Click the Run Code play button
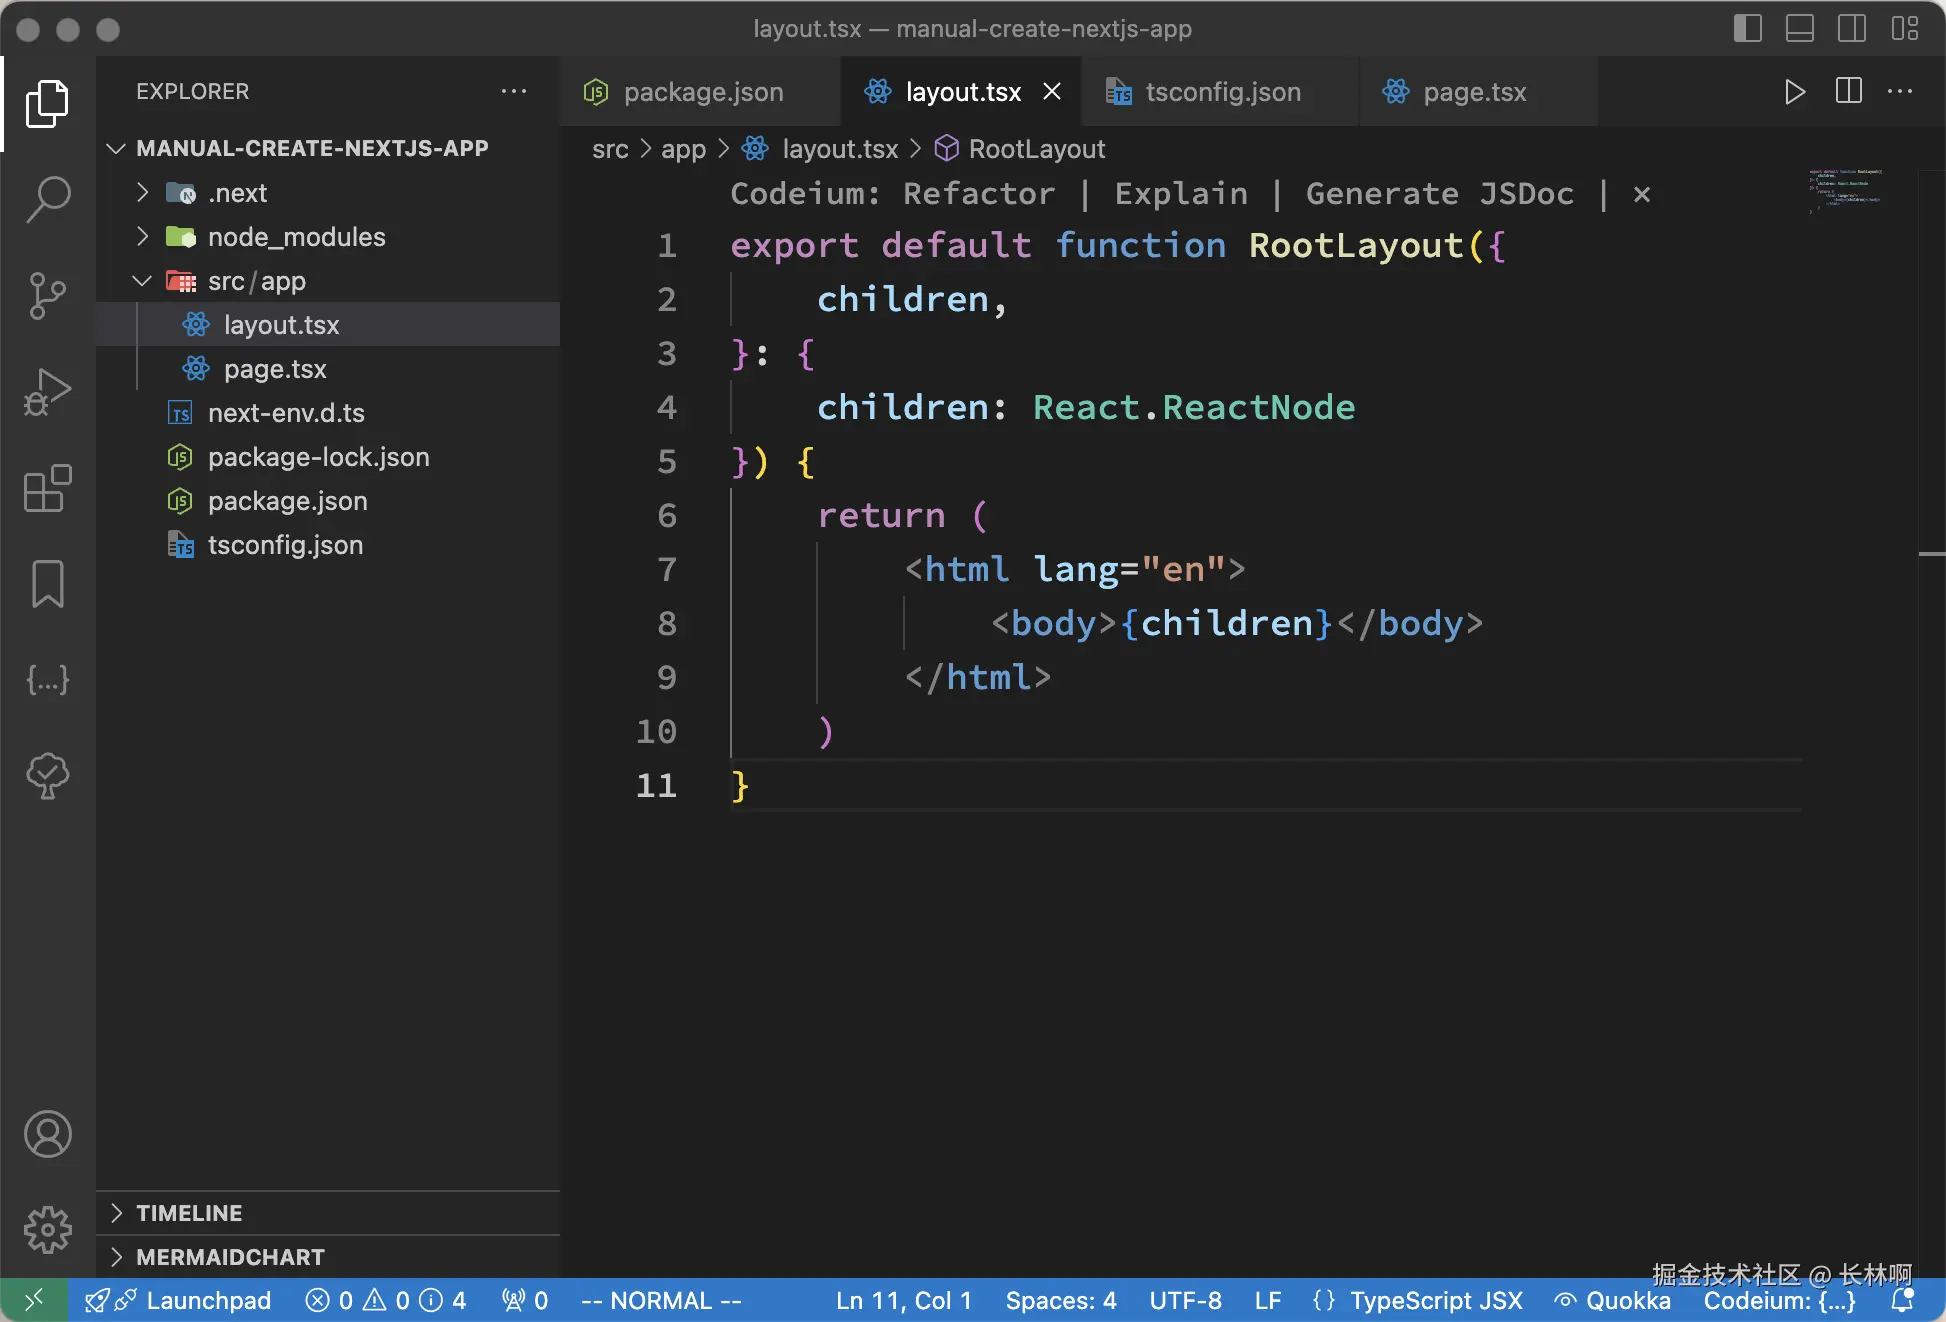The height and width of the screenshot is (1322, 1946). (1794, 92)
